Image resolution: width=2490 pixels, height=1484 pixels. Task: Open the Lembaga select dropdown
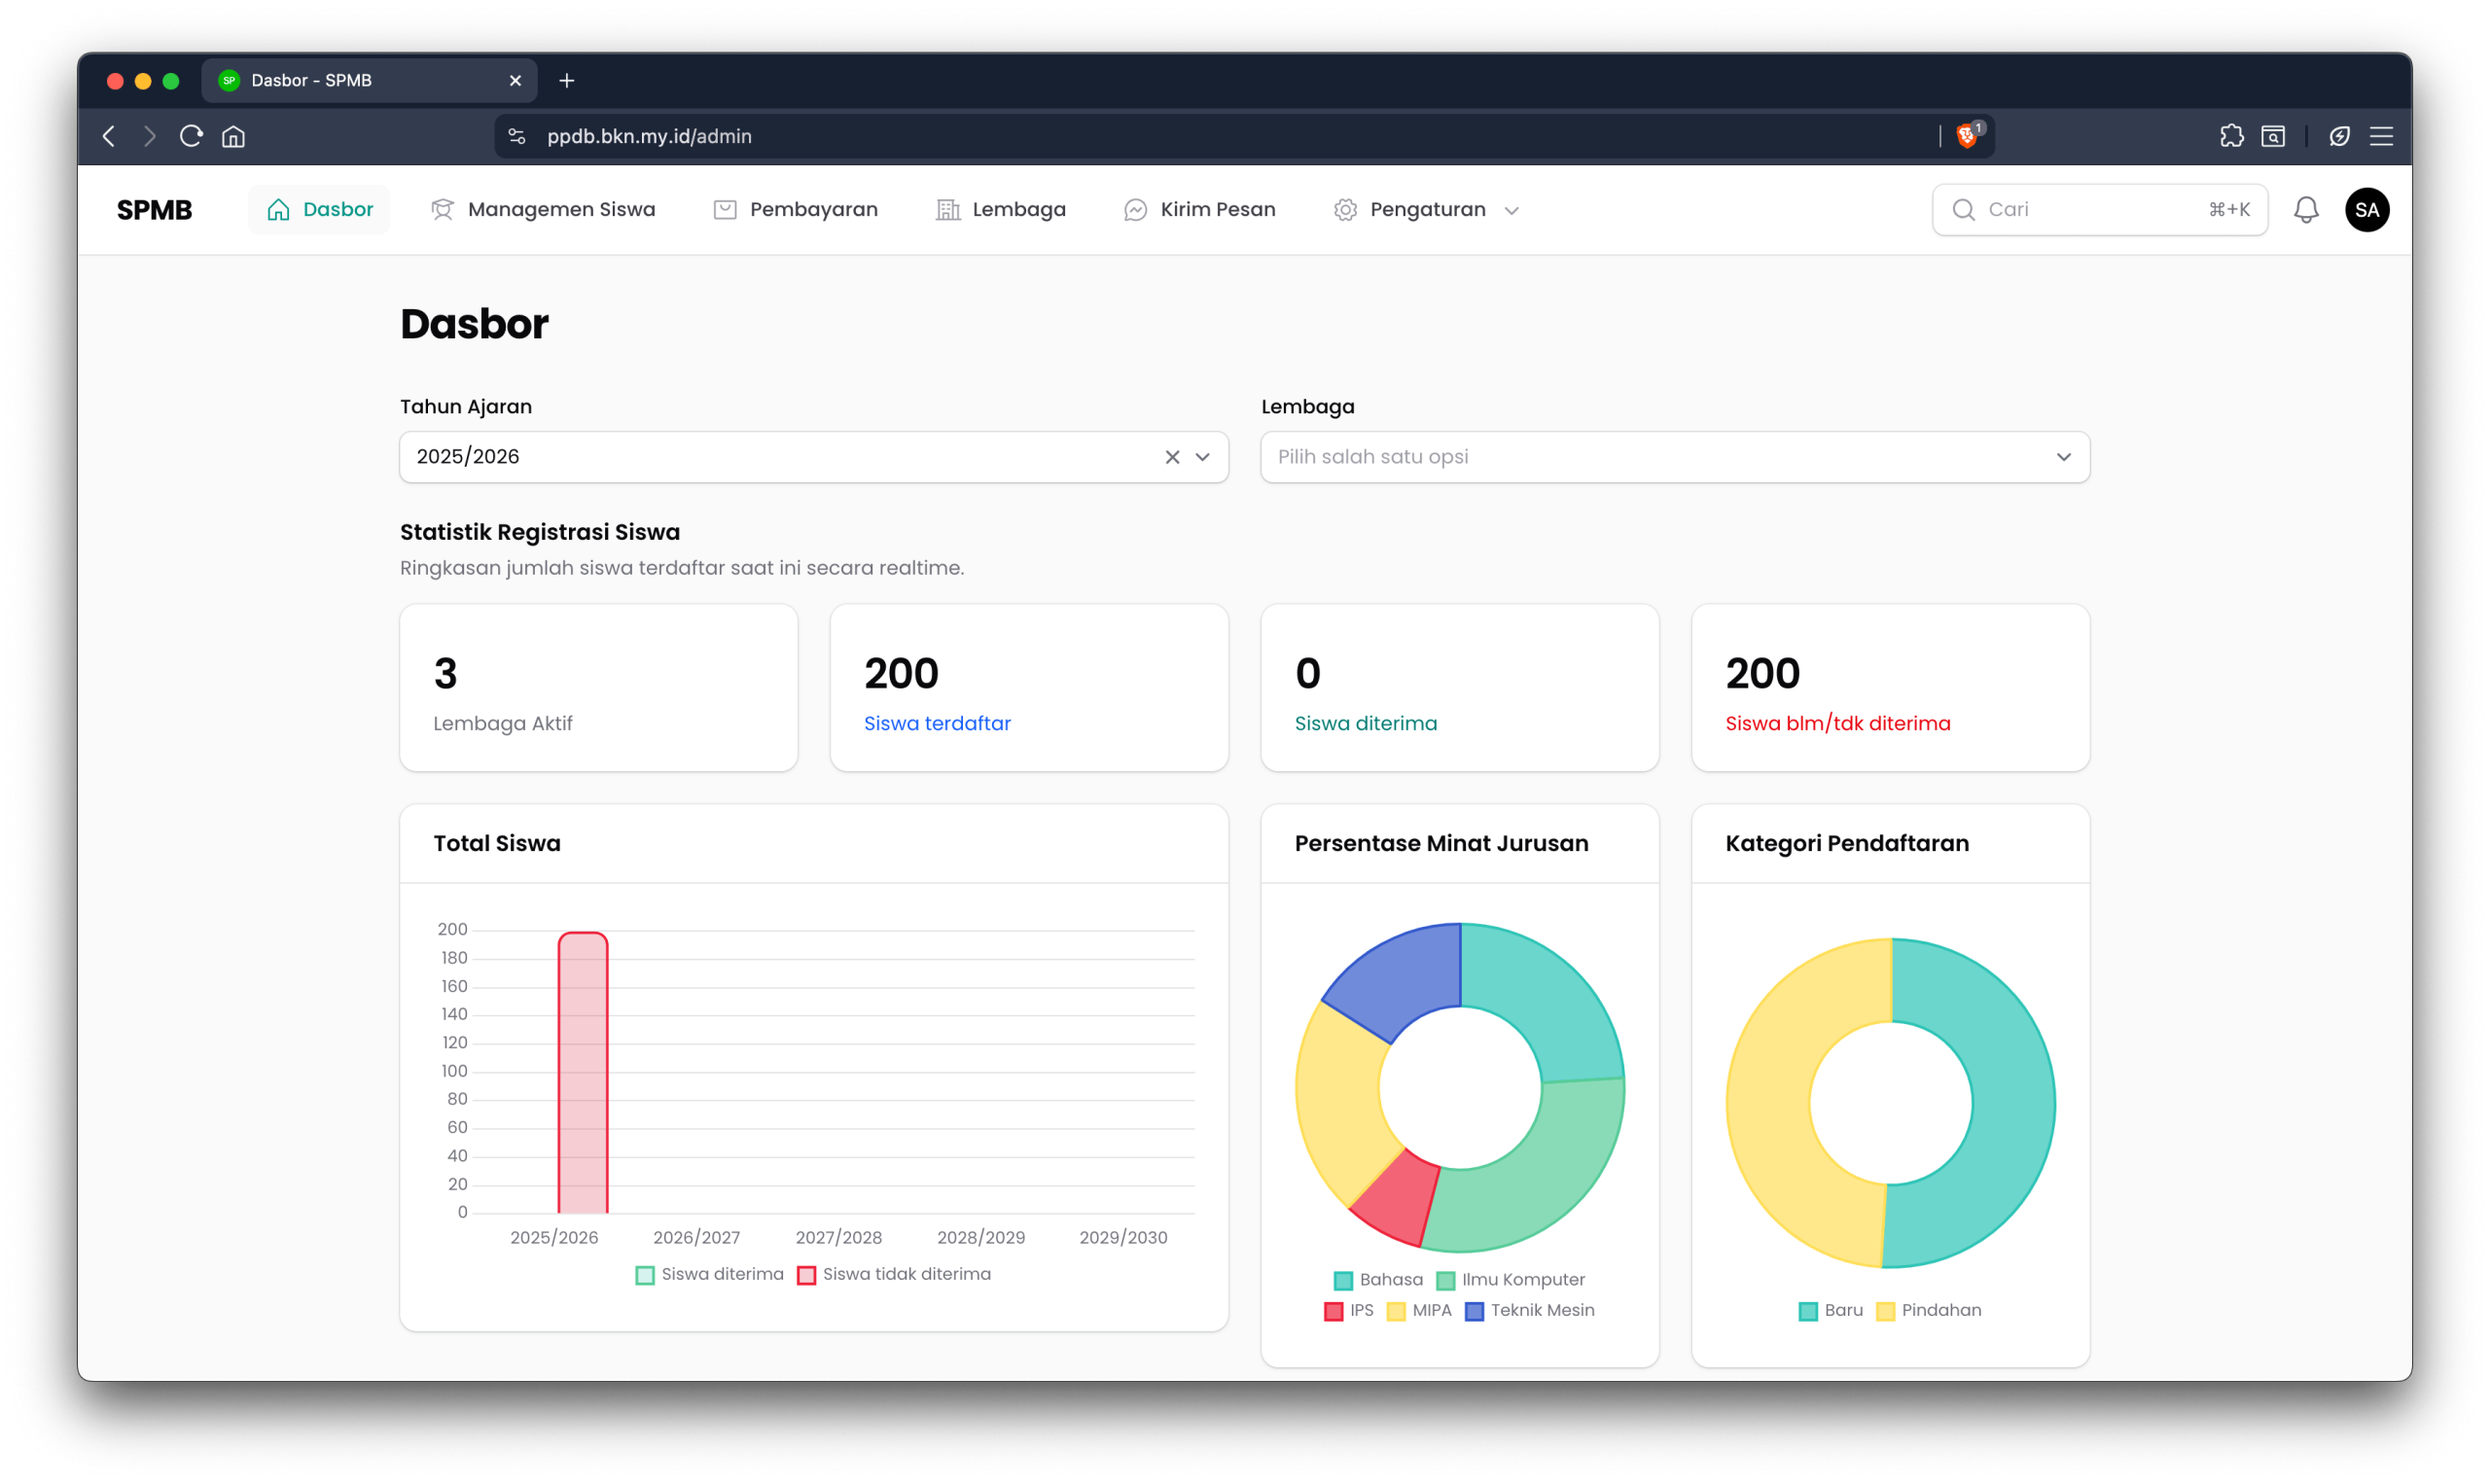click(x=1674, y=457)
